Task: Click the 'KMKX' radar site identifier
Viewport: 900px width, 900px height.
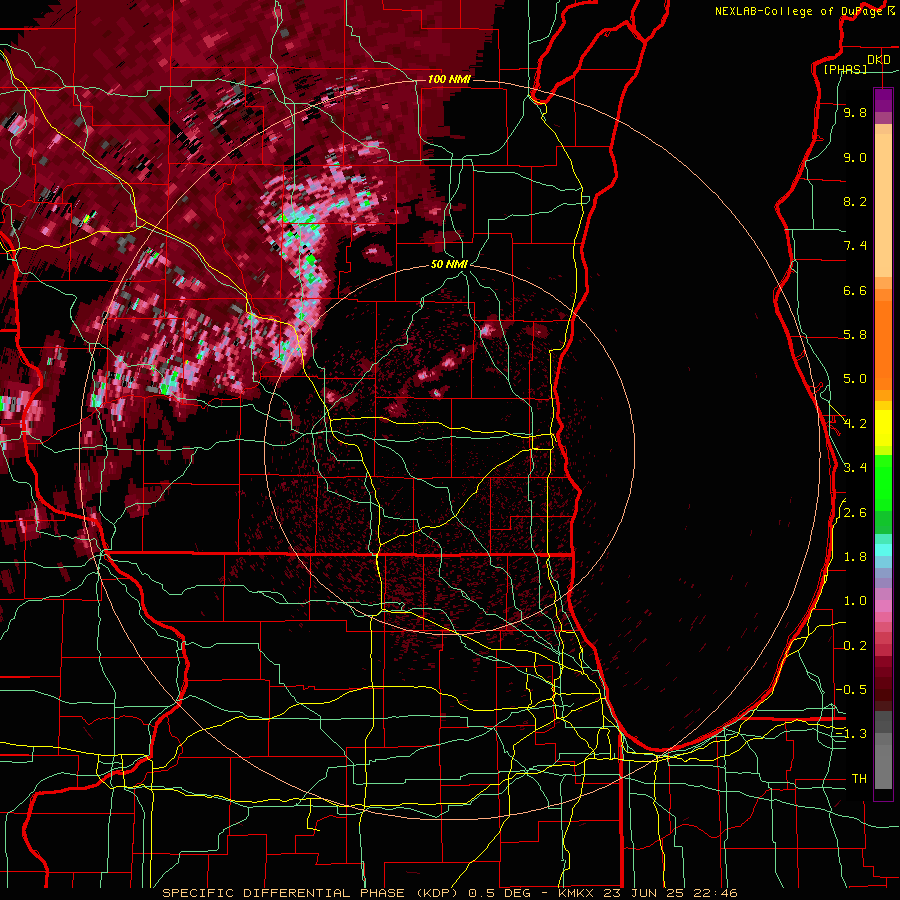Action: [x=576, y=893]
